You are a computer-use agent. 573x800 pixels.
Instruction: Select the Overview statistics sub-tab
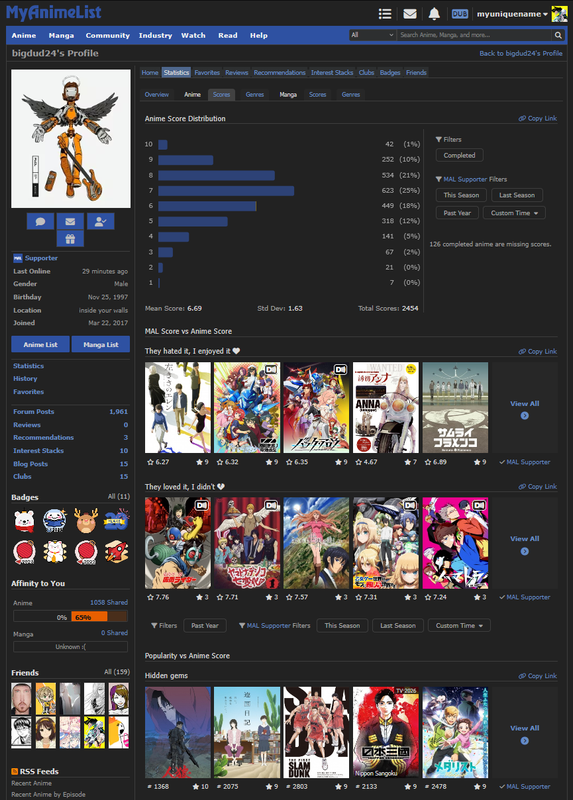click(x=157, y=94)
